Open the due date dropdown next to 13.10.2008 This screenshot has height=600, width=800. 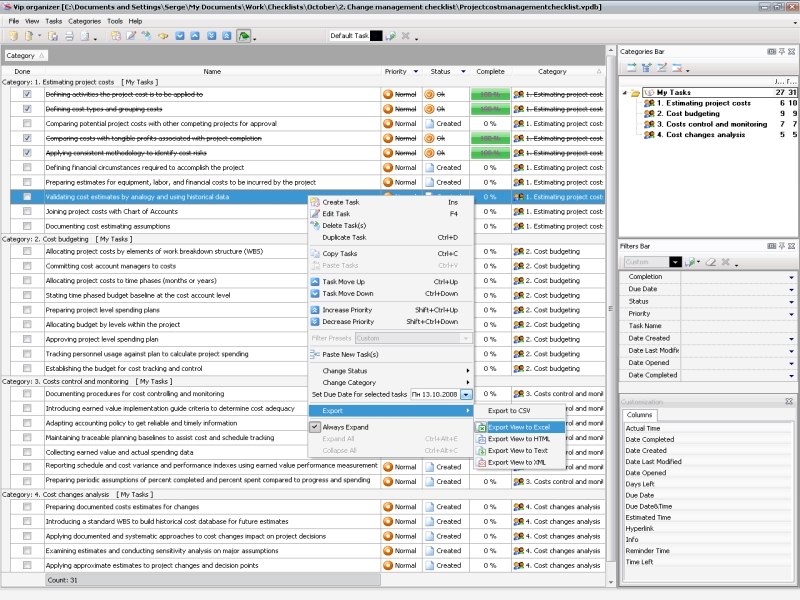point(465,394)
